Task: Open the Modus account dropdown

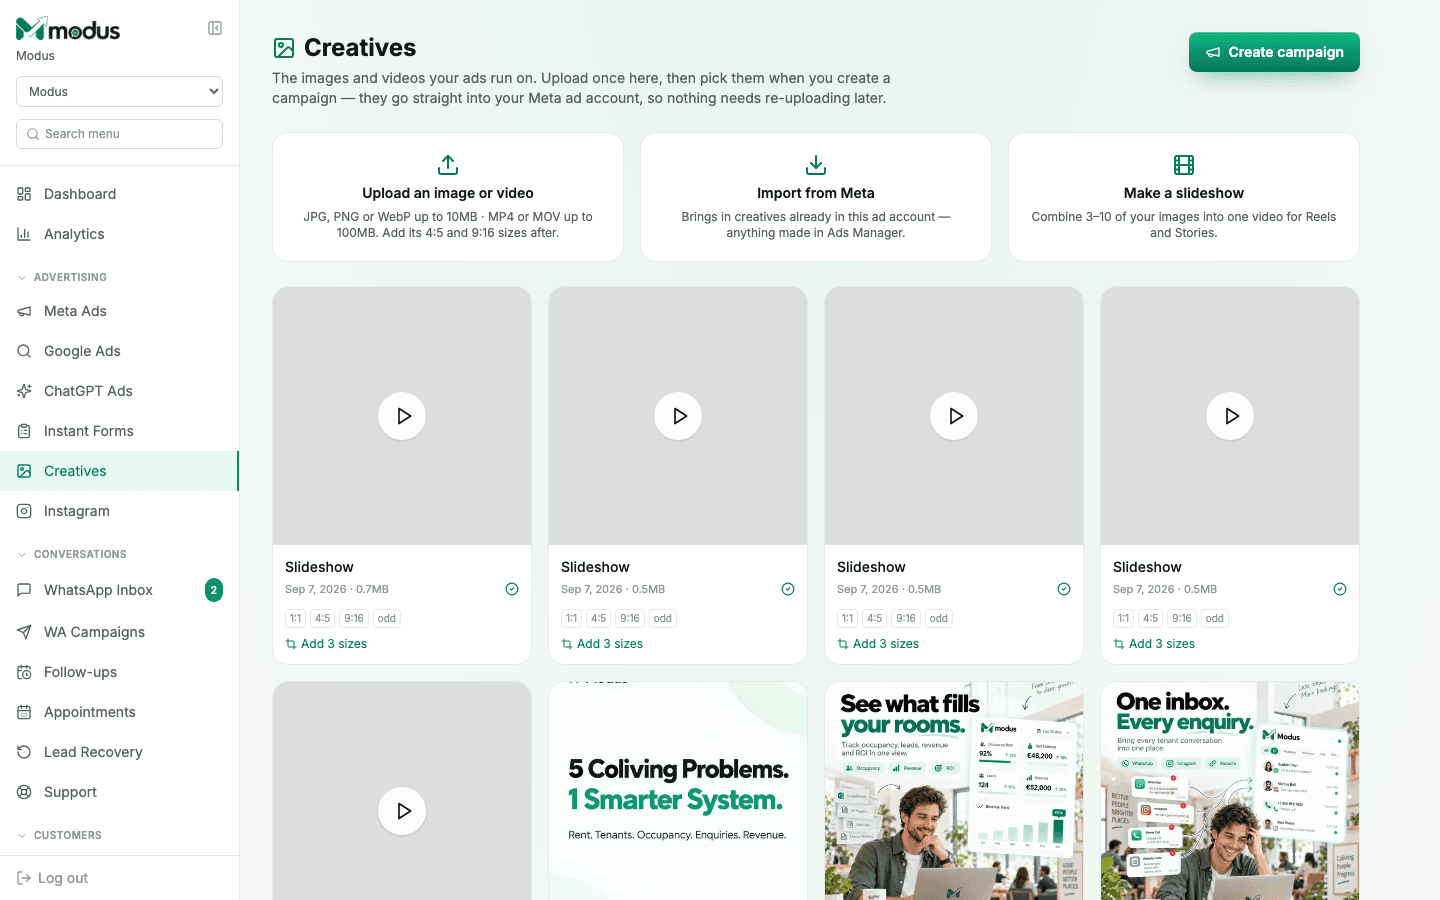Action: pos(119,91)
